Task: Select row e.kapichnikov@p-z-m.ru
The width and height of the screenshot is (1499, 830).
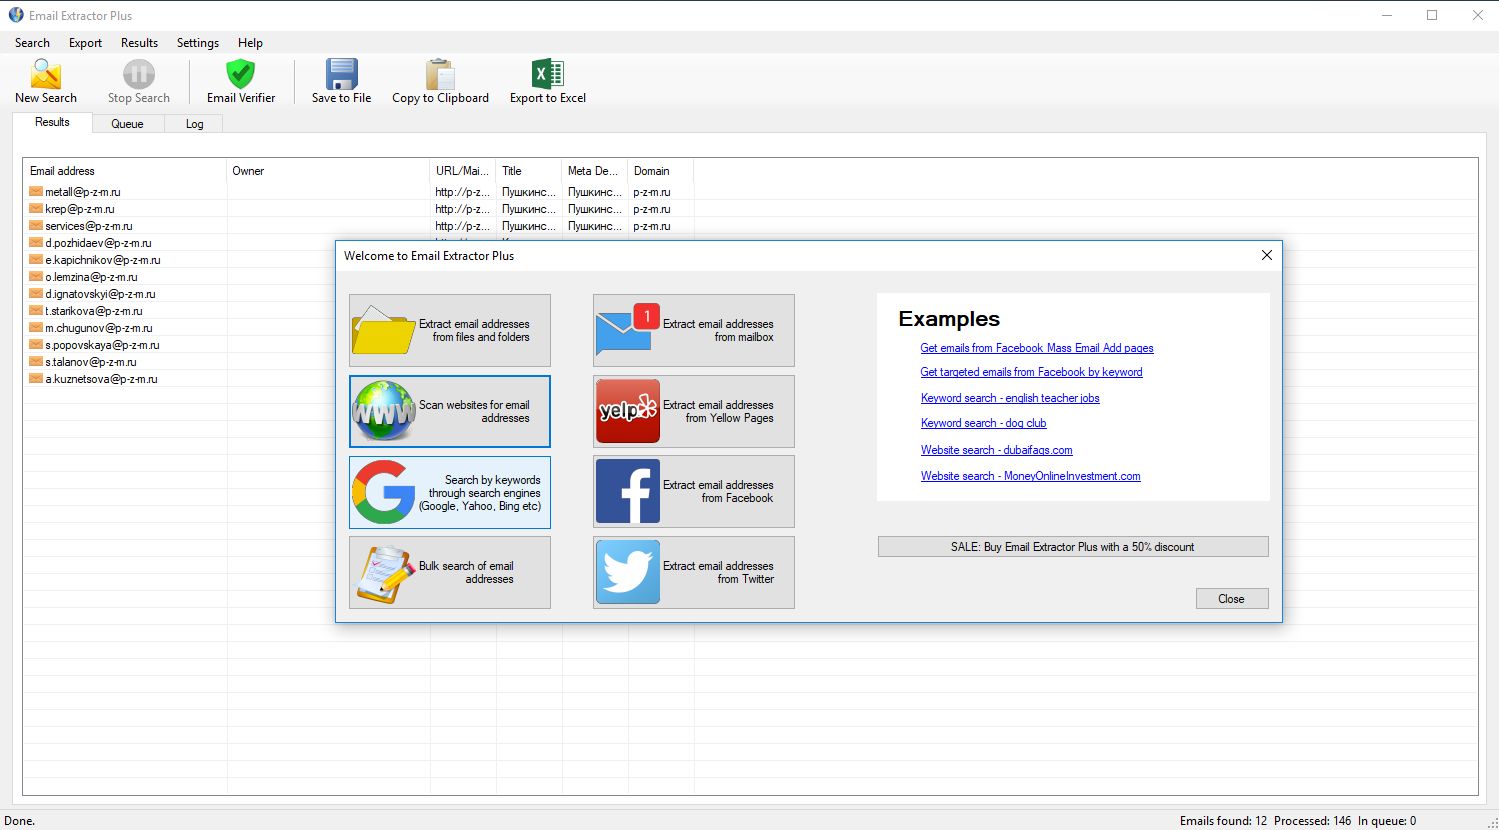Action: [x=102, y=260]
